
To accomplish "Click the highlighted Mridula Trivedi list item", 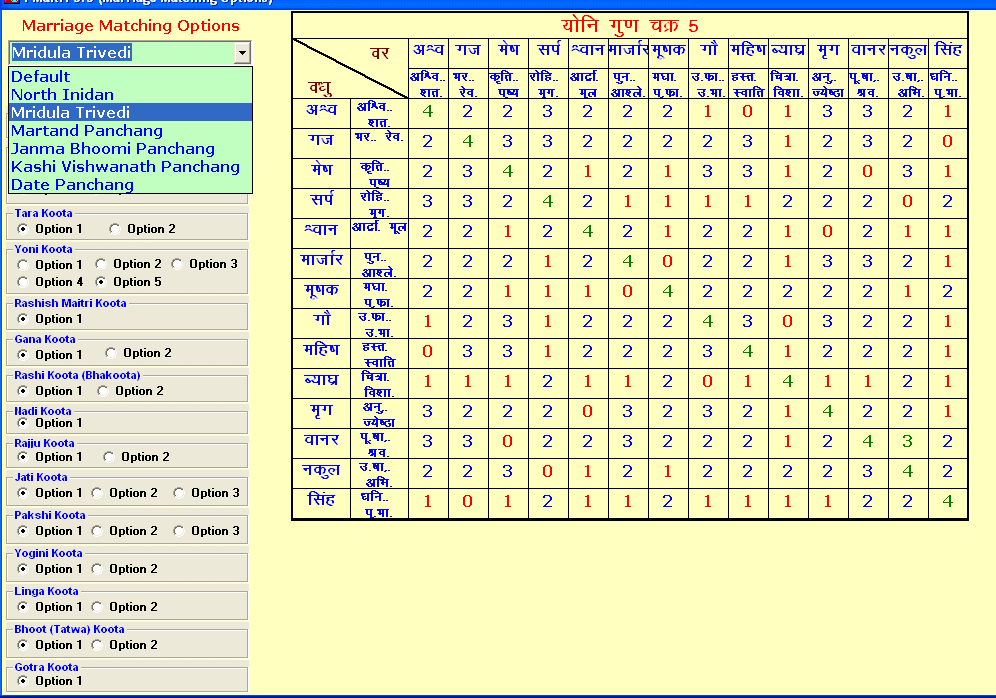I will pos(70,113).
